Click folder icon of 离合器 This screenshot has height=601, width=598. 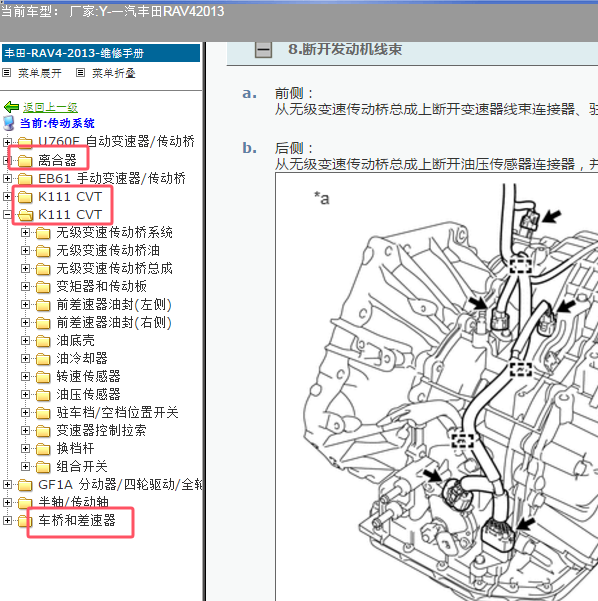pos(25,161)
